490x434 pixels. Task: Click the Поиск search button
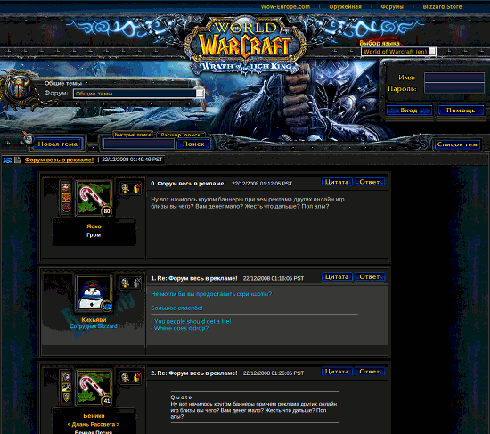193,144
